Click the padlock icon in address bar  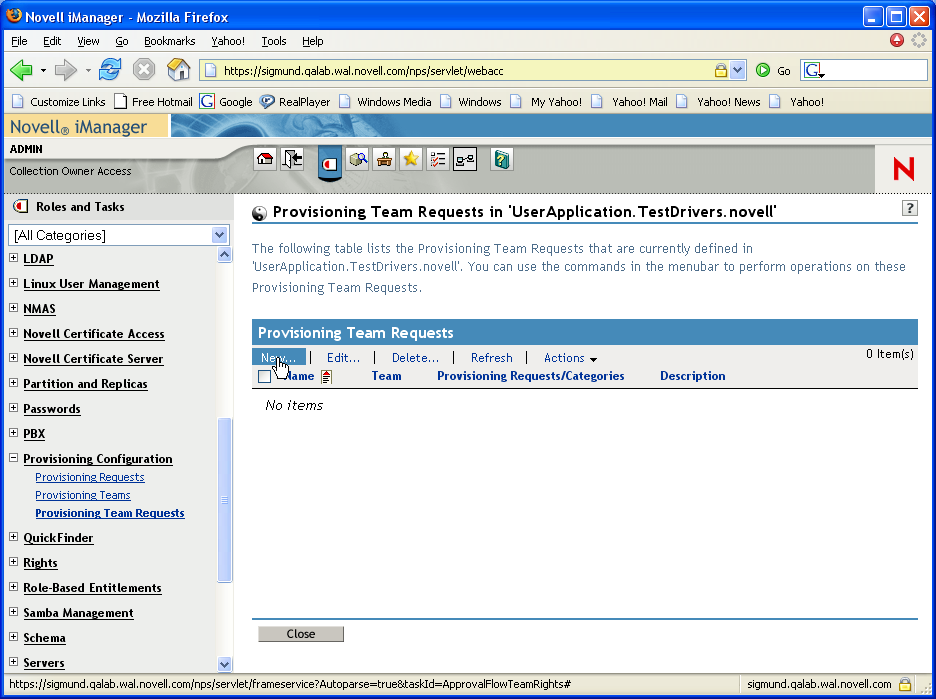[x=721, y=70]
